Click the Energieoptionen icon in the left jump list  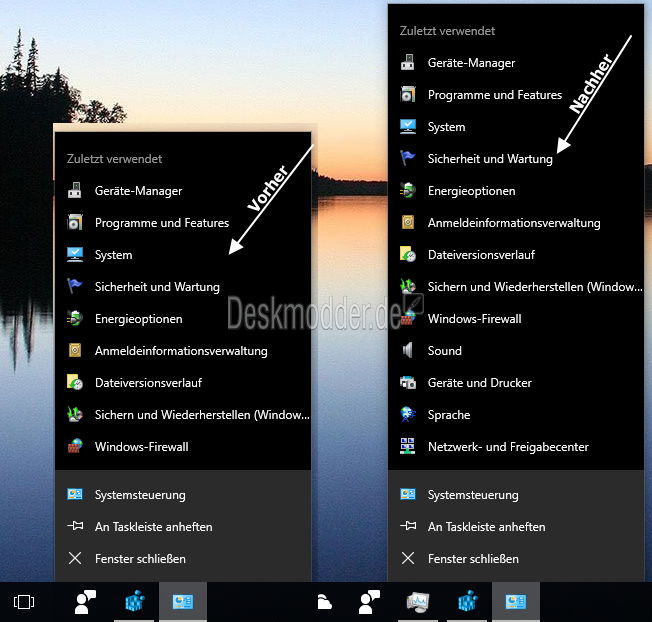pyautogui.click(x=75, y=319)
